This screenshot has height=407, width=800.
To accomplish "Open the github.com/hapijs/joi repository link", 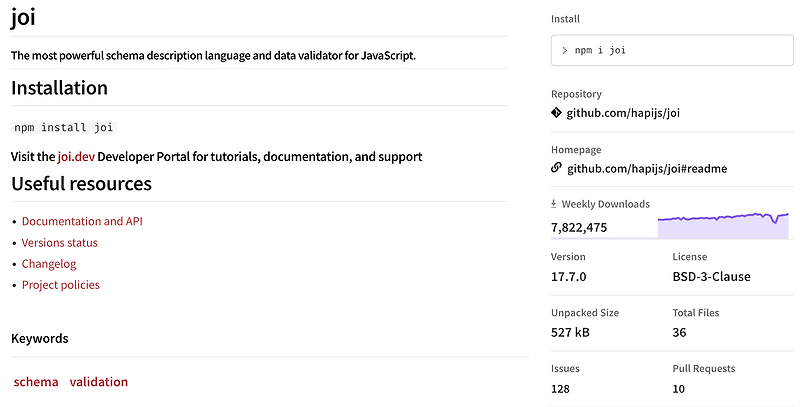I will [624, 114].
